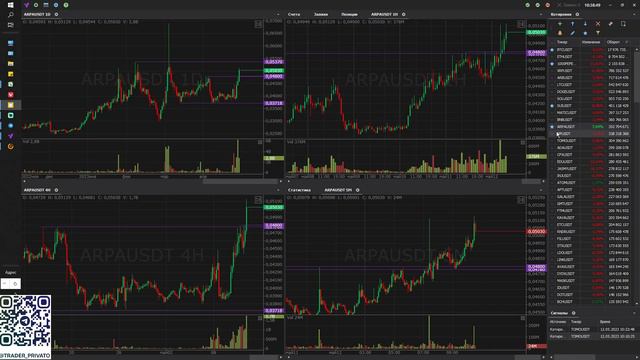The image size is (640, 360).
Task: Select the ETHUSDT row in quotes
Action: 592,57
